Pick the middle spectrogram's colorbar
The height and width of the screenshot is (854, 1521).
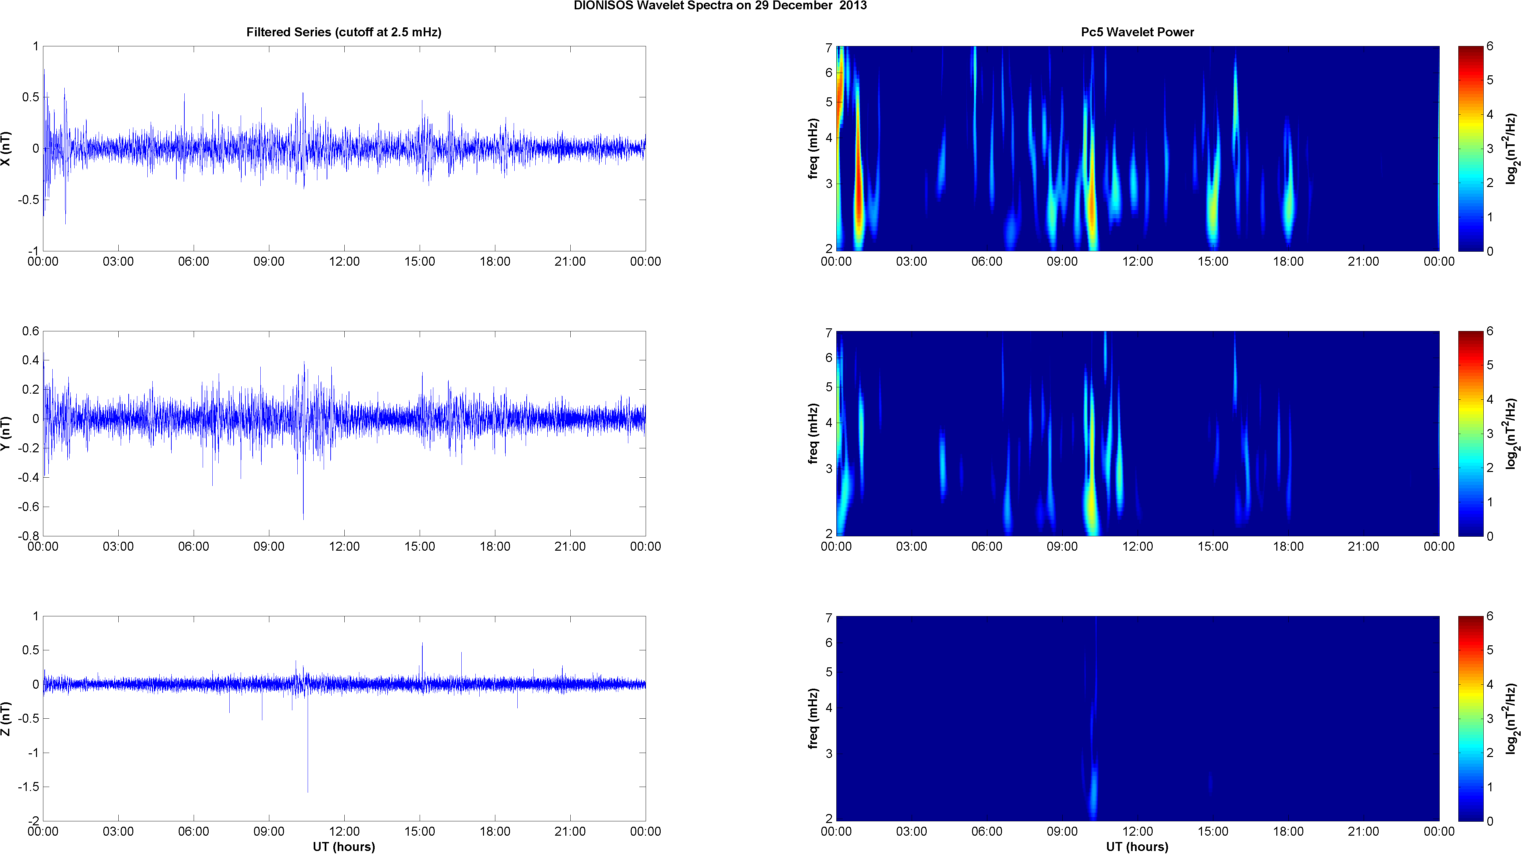pos(1470,434)
